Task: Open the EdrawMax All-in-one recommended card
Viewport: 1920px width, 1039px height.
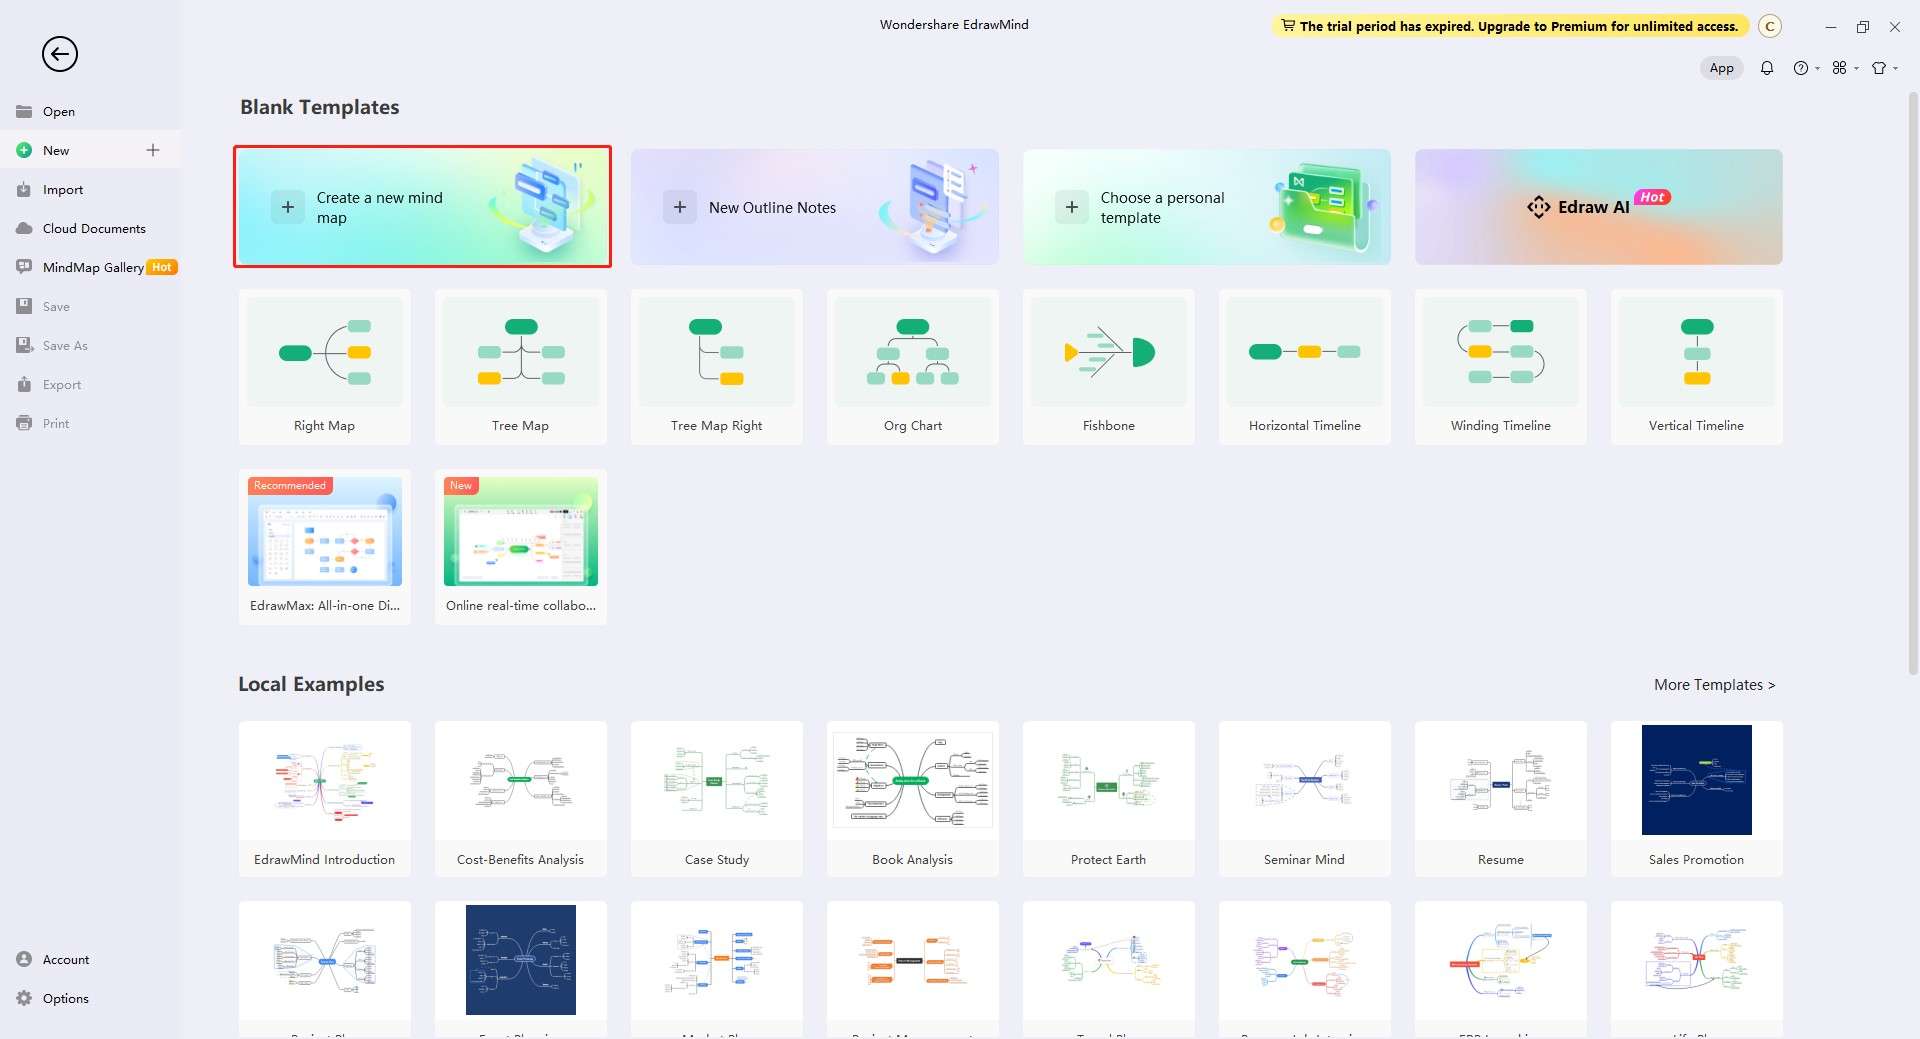Action: click(324, 547)
